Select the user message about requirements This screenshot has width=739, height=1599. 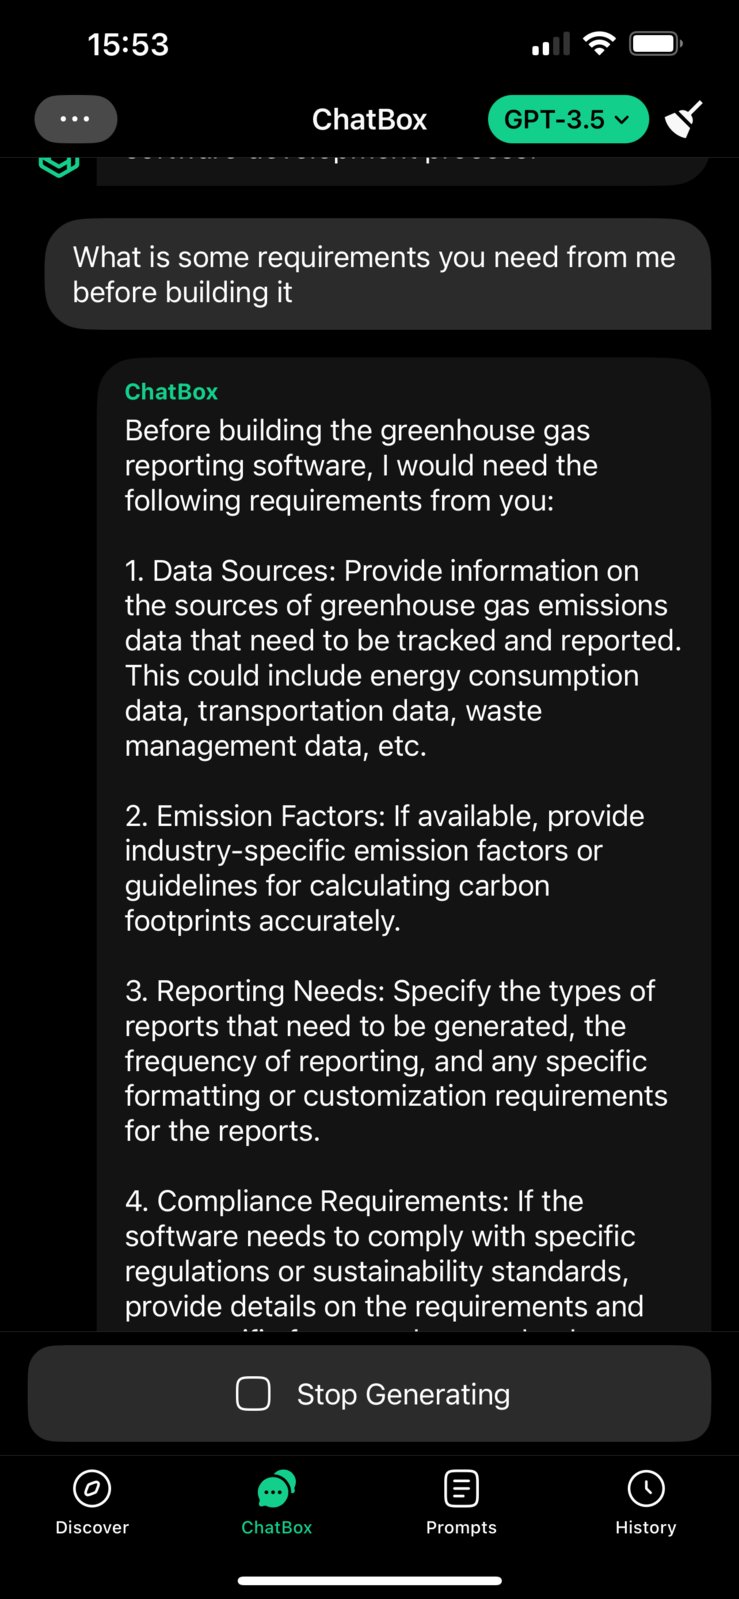pos(378,274)
